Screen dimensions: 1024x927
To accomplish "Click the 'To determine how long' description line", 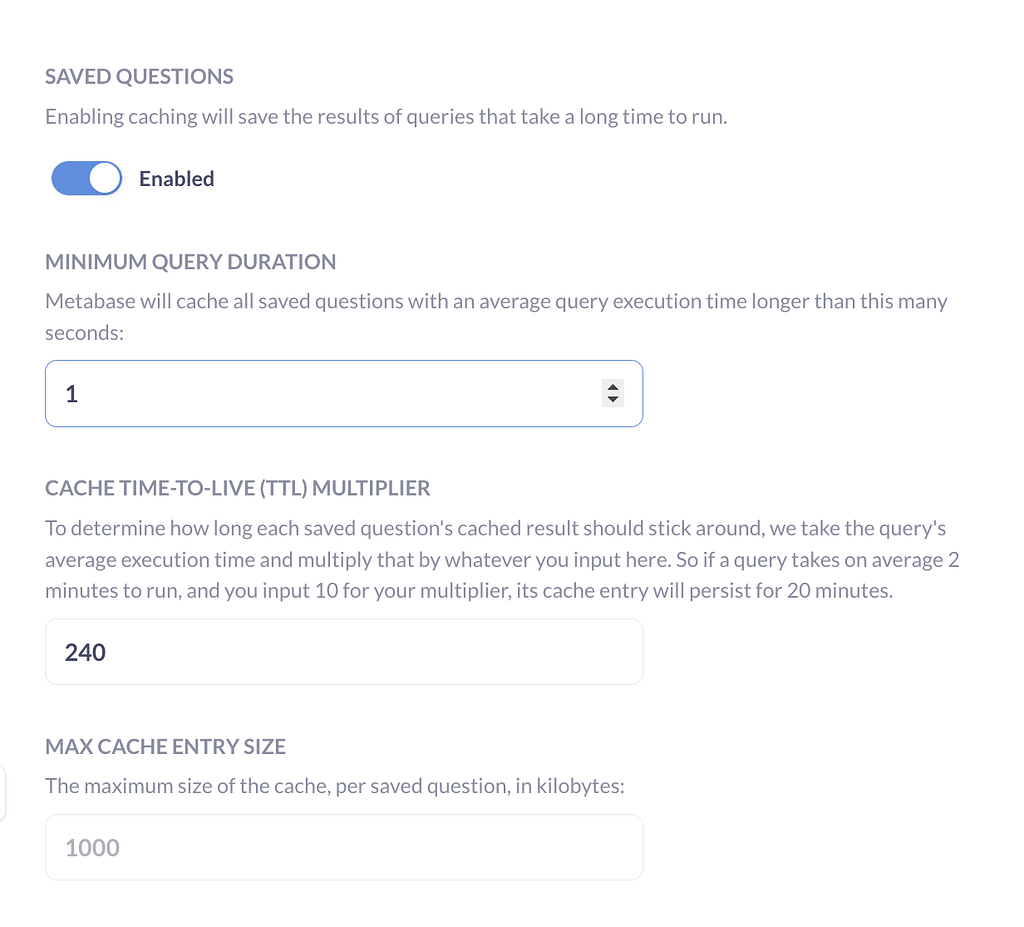I will pos(495,528).
